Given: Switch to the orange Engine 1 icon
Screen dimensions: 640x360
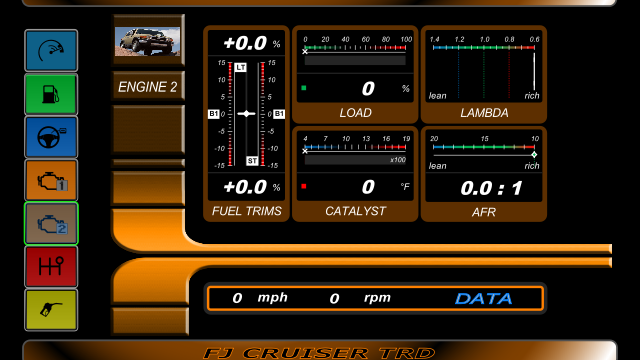Looking at the screenshot, I should click(51, 180).
